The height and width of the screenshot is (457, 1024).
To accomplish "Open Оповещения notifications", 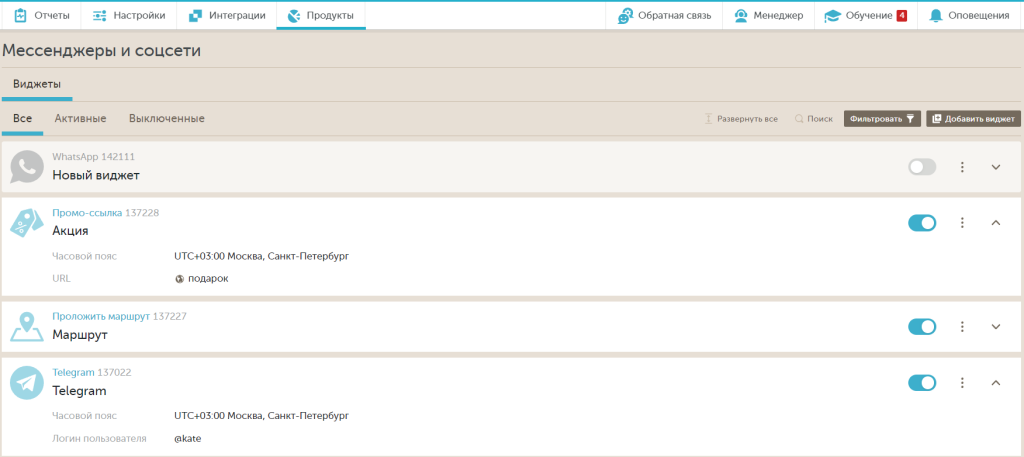I will tap(970, 16).
